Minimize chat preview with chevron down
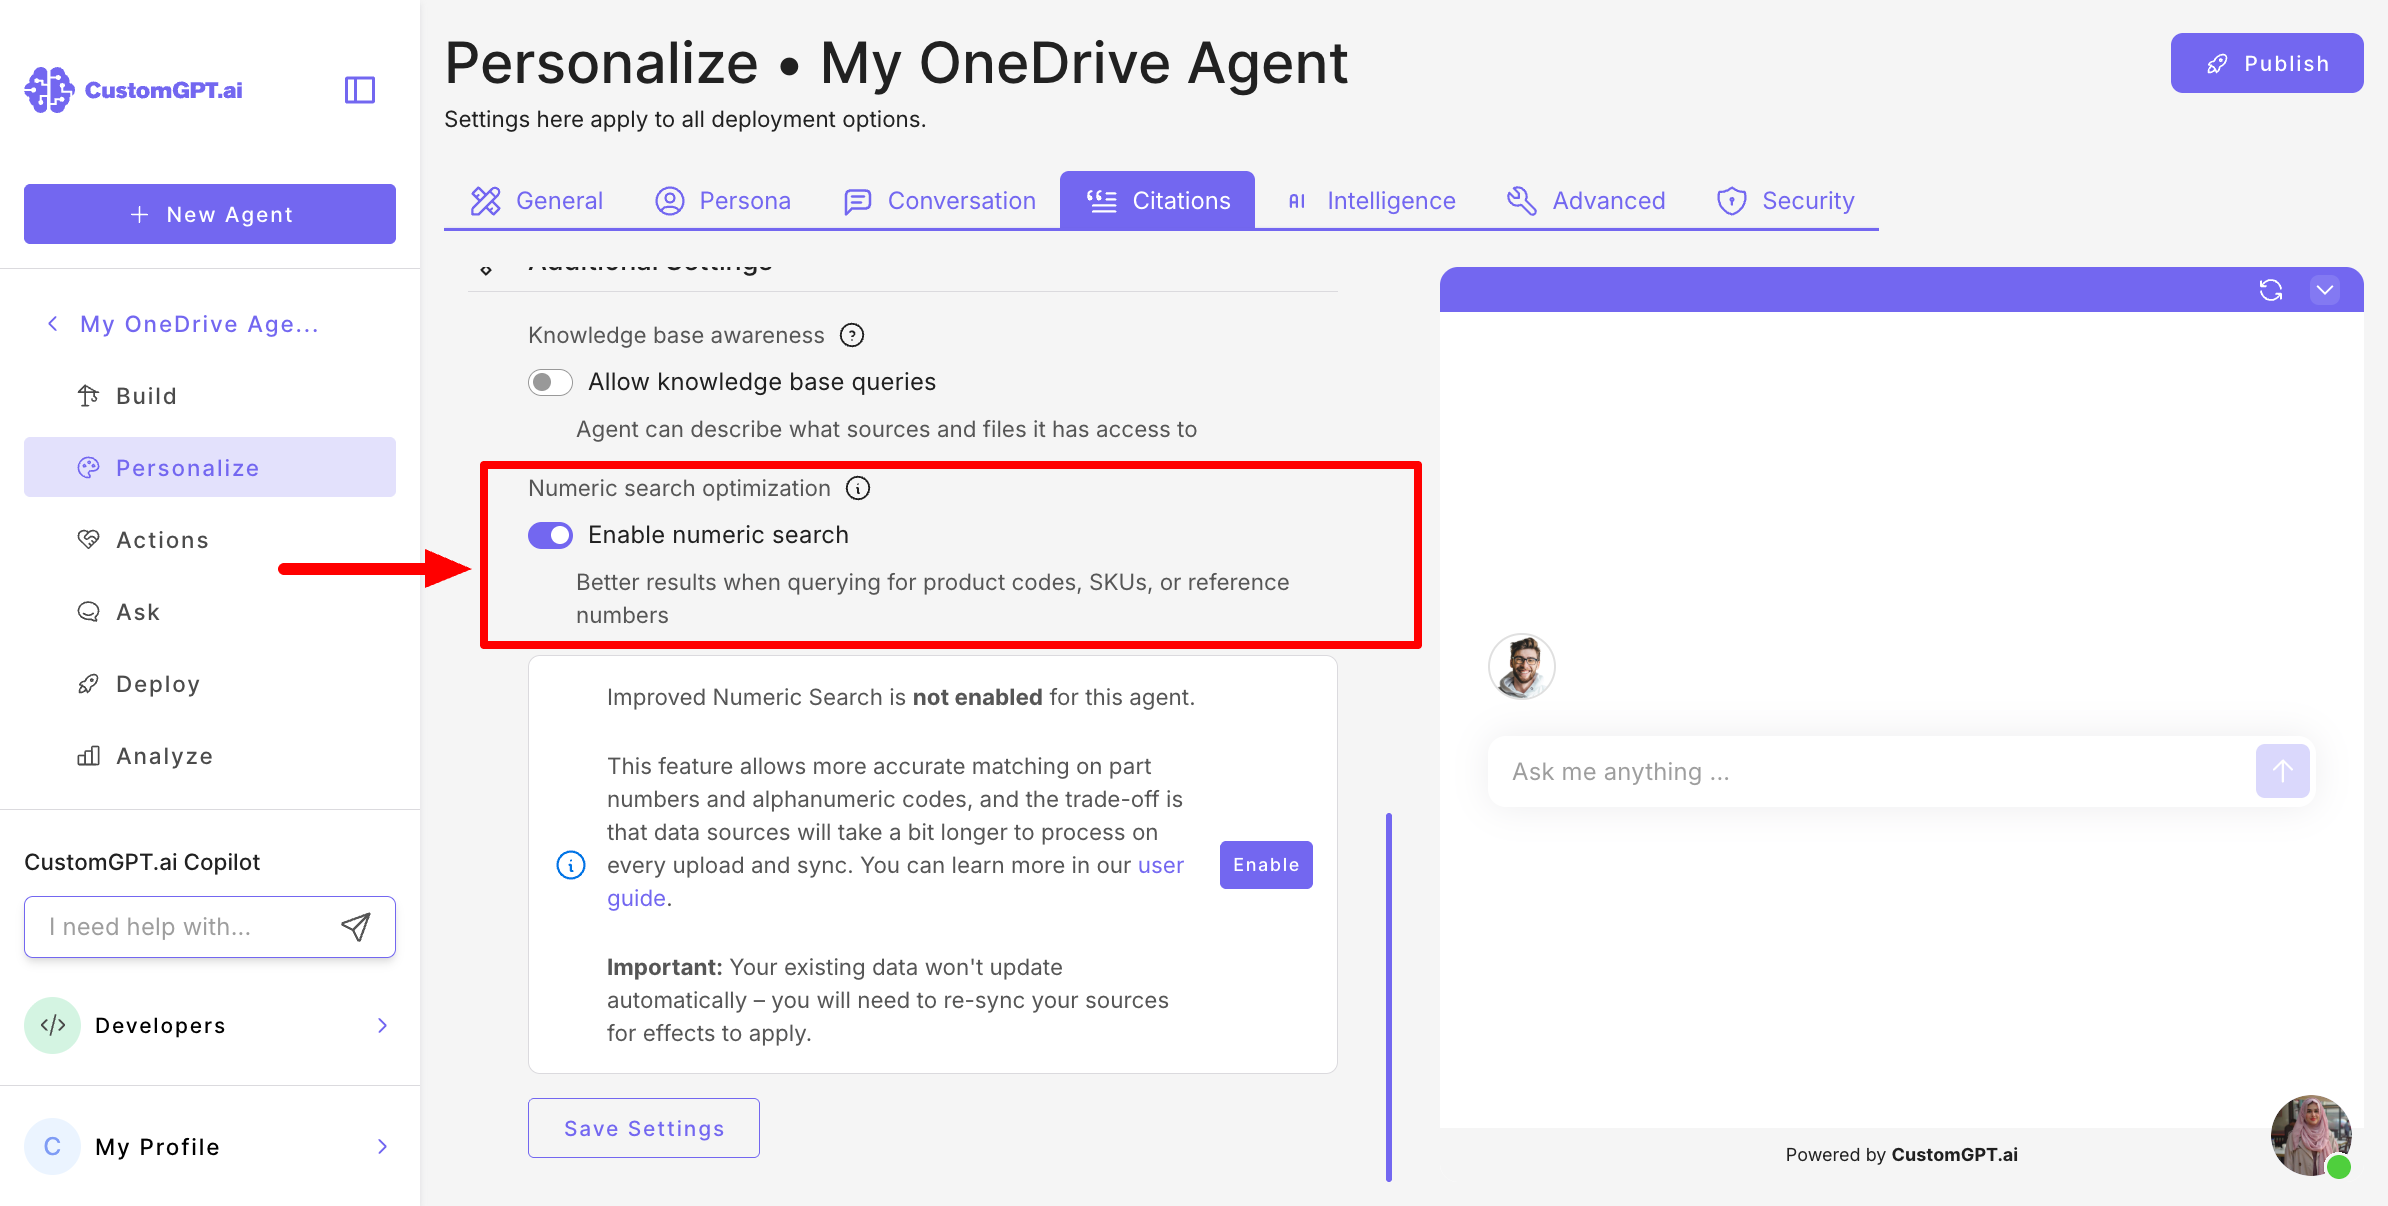 pos(2324,290)
